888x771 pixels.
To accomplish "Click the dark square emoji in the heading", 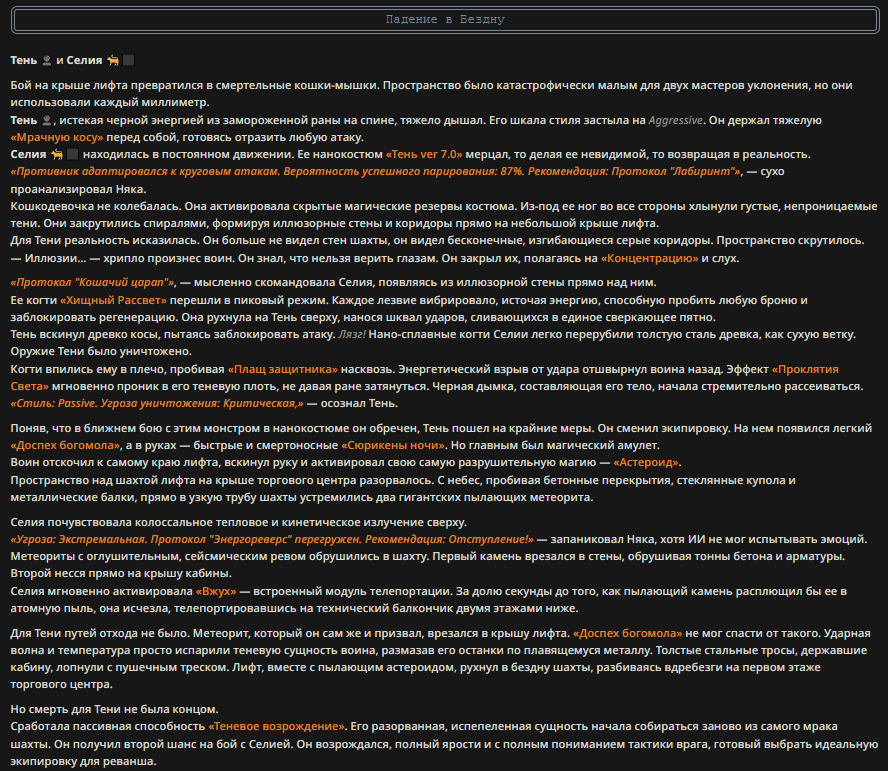I will pyautogui.click(x=129, y=60).
